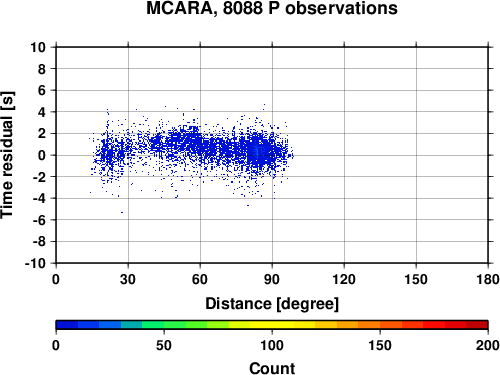Select the y-axis tick label "10"
The height and width of the screenshot is (375, 500).
click(38, 47)
